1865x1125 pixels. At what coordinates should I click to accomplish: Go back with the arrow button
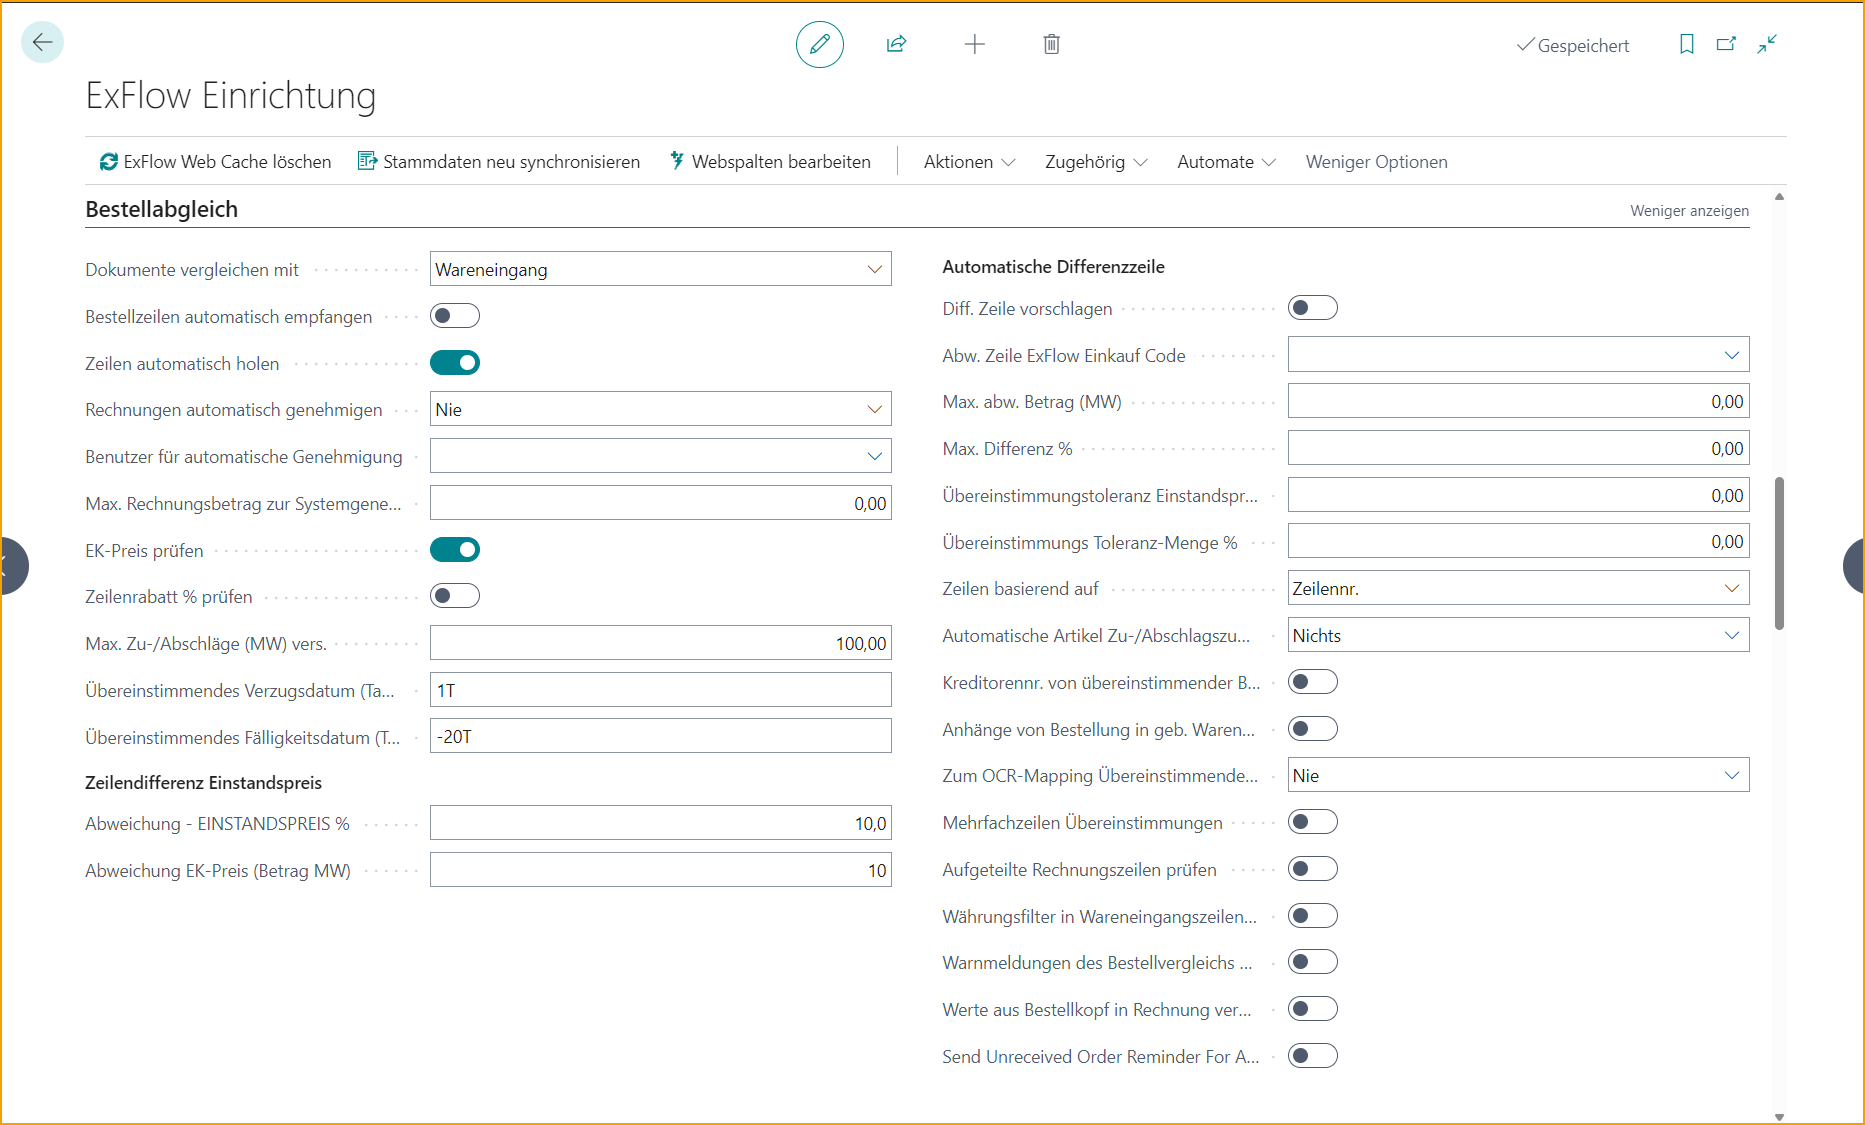[42, 42]
